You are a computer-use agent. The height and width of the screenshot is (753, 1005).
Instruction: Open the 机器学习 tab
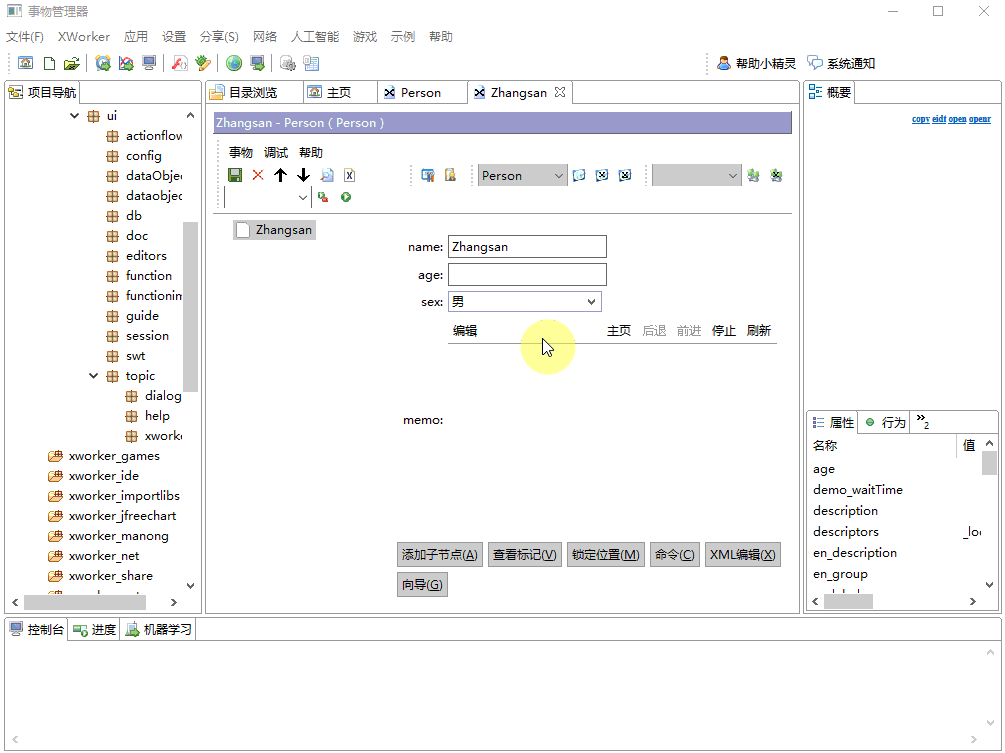point(159,630)
